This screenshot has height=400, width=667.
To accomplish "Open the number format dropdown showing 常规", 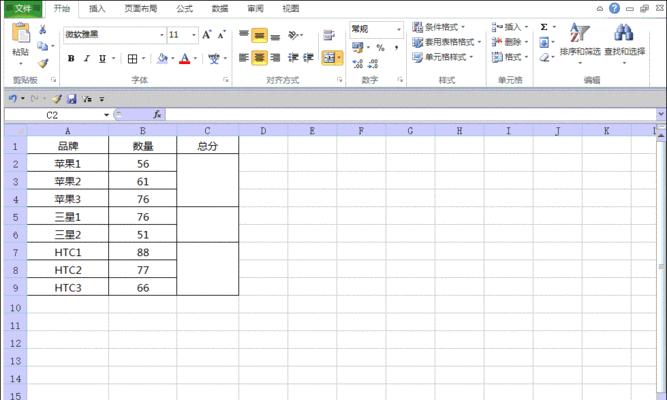I will click(x=399, y=29).
